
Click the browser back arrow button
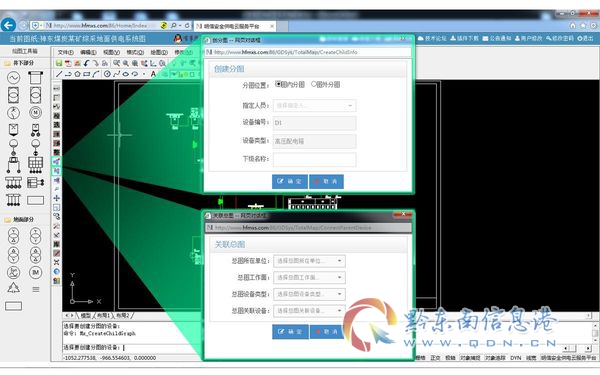[8, 25]
